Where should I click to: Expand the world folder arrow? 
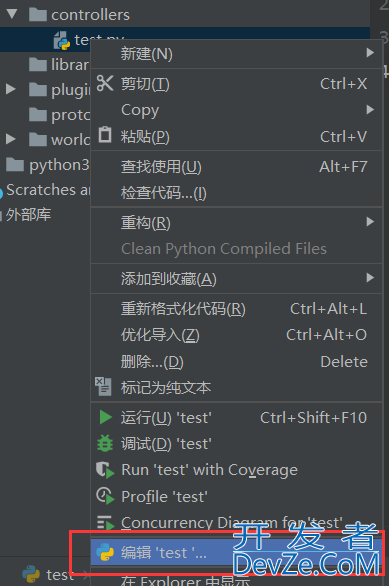click(11, 139)
